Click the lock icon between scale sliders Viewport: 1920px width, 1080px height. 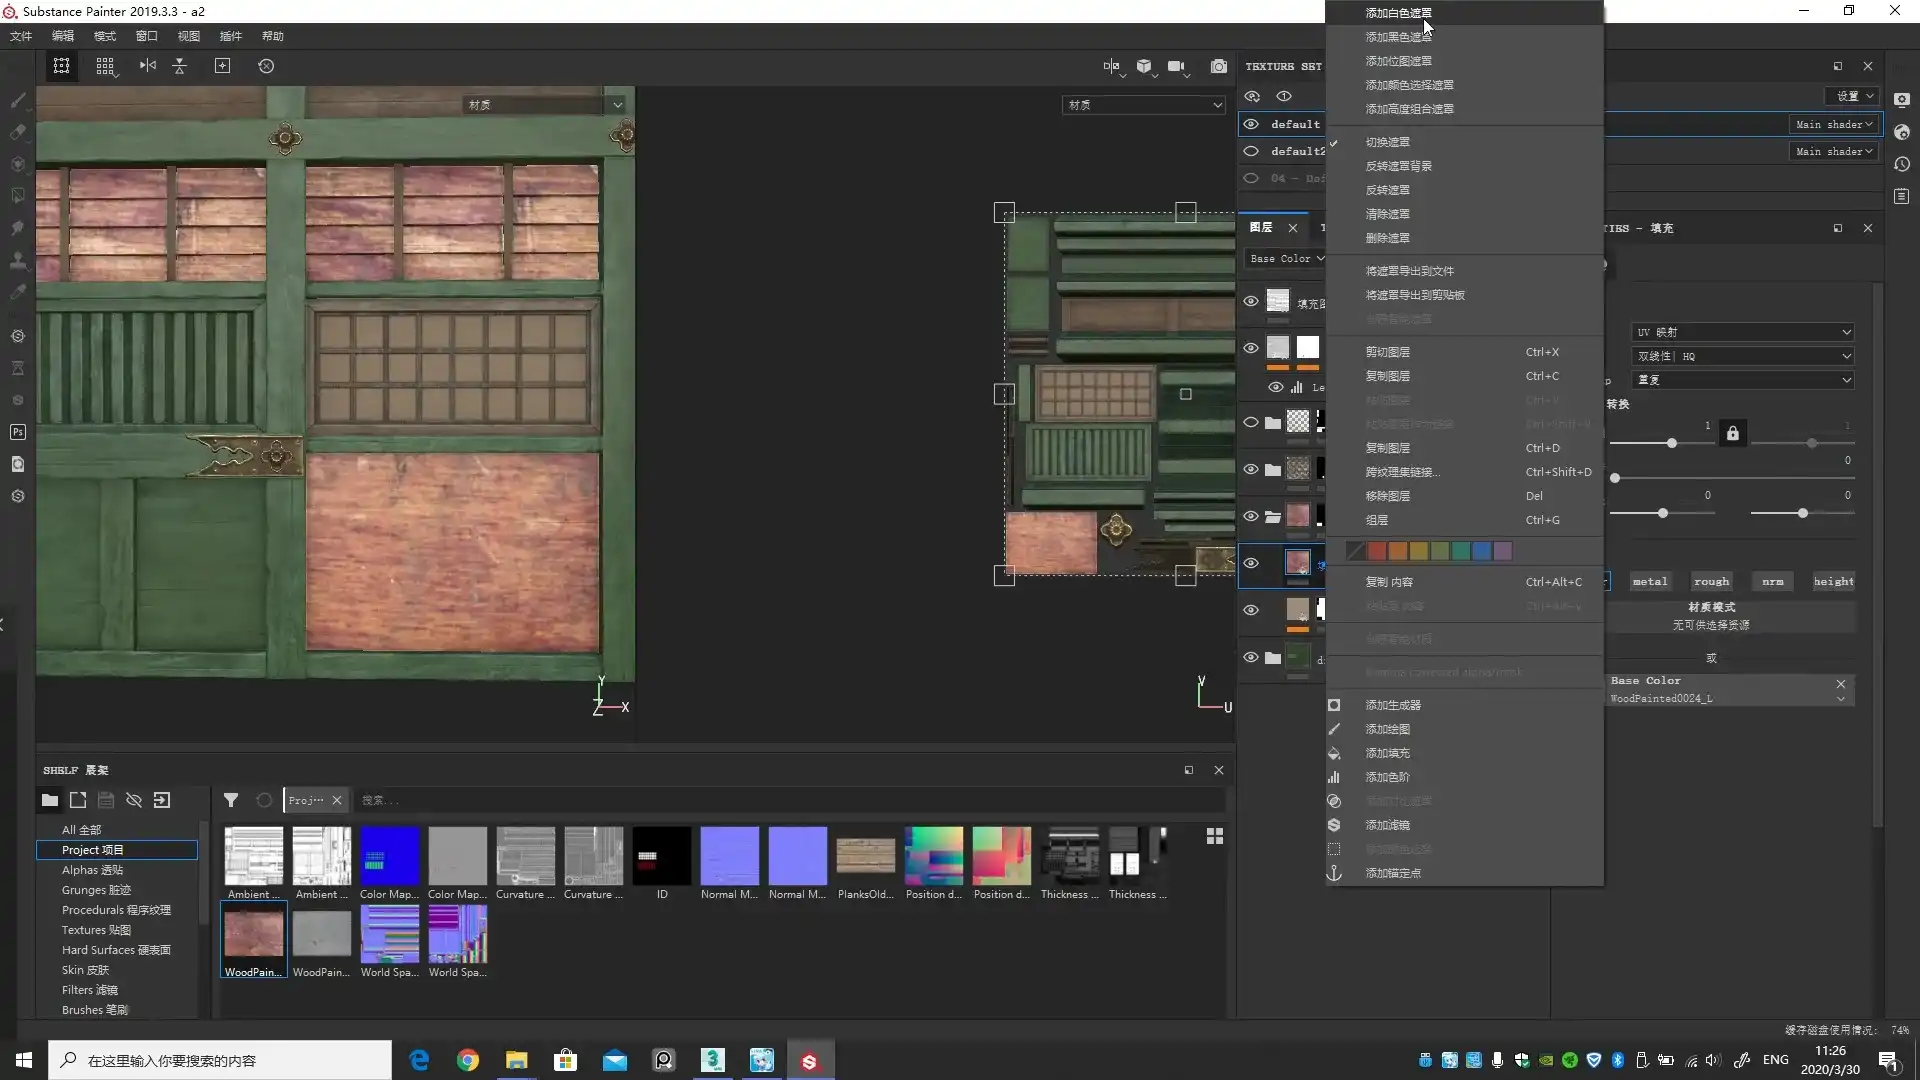coord(1732,433)
